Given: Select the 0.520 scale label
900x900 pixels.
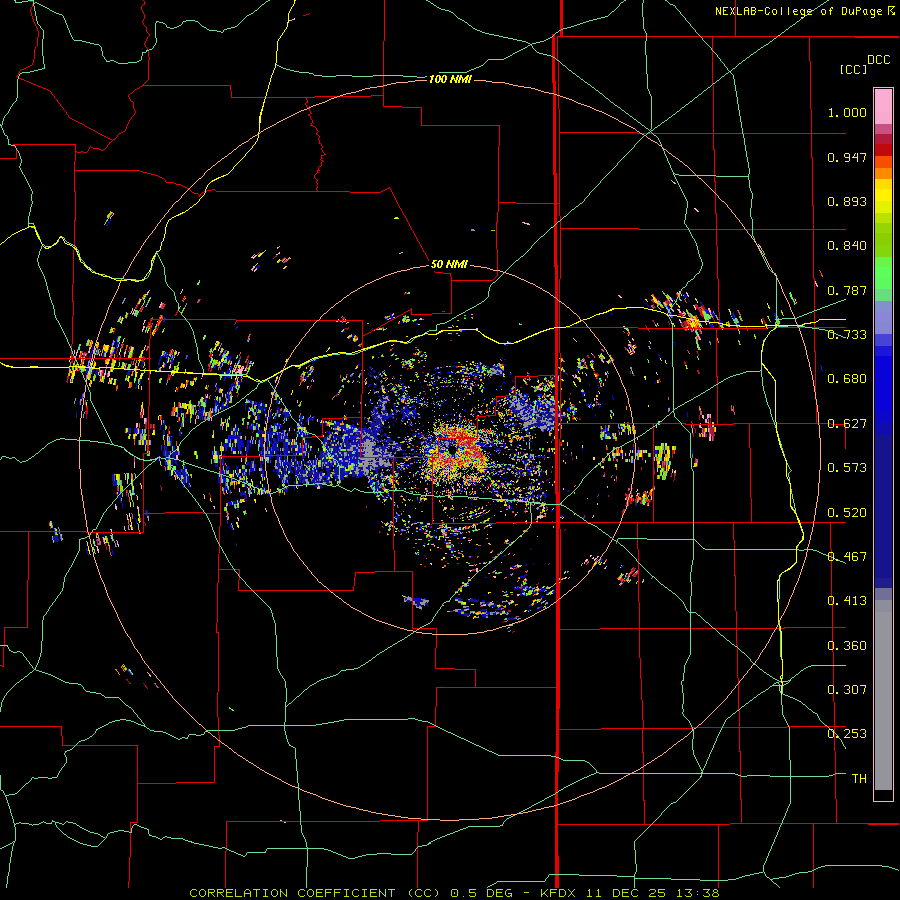Looking at the screenshot, I should tap(847, 513).
